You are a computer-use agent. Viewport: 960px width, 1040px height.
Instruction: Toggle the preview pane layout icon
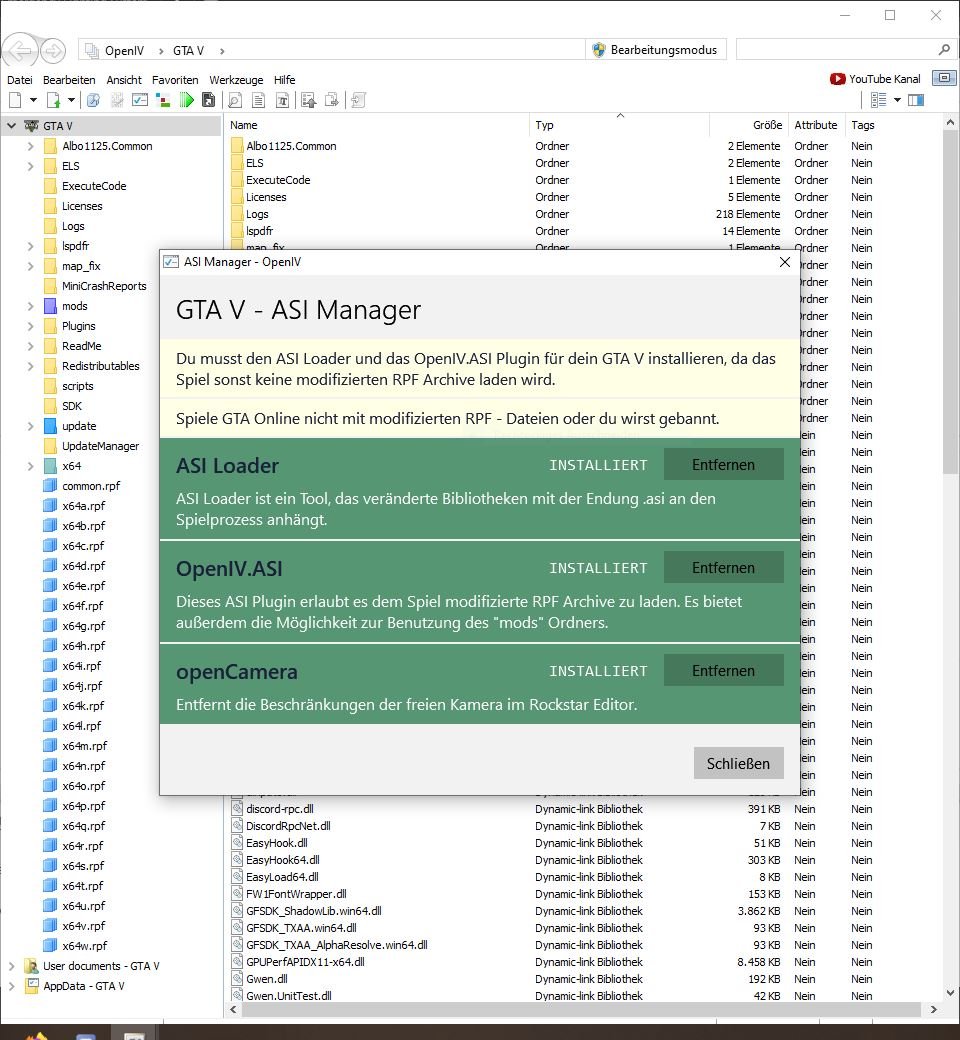coord(915,100)
